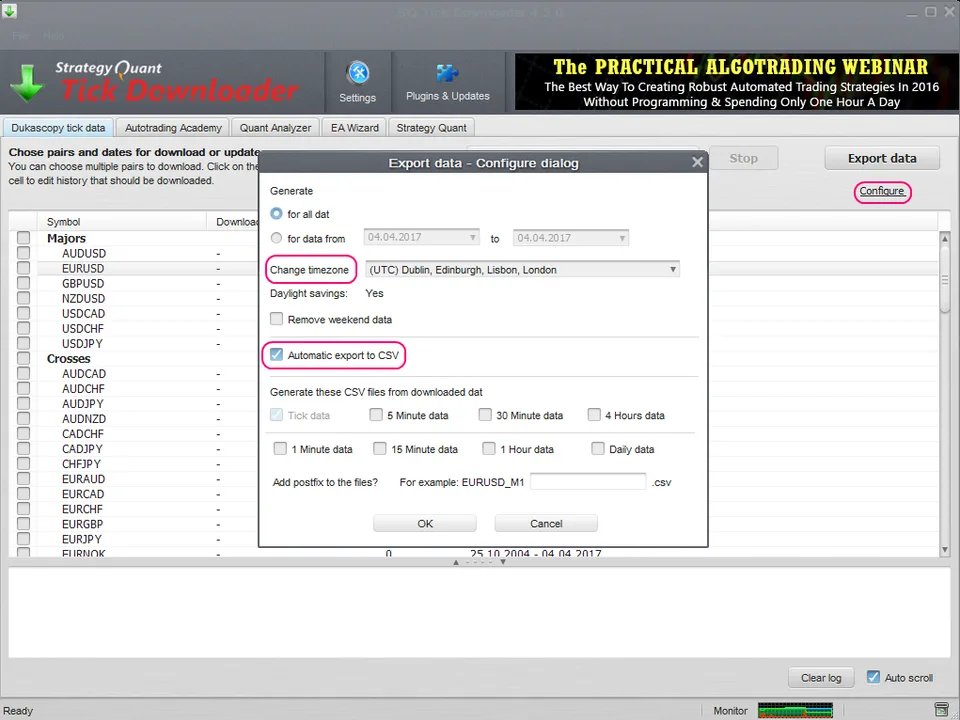Enable 4 Hours data checkbox

[x=594, y=414]
